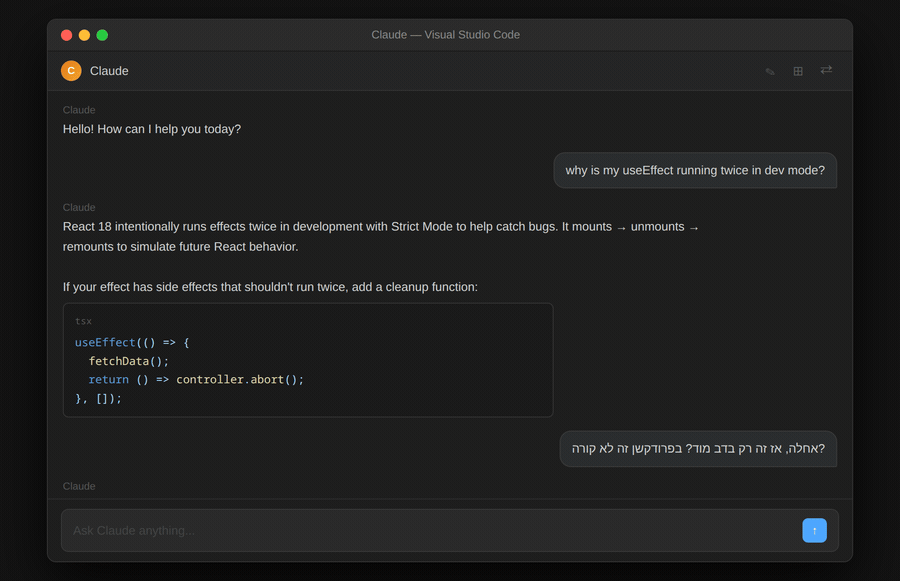
Task: Click the orange Claude avatar circle
Action: pos(71,71)
